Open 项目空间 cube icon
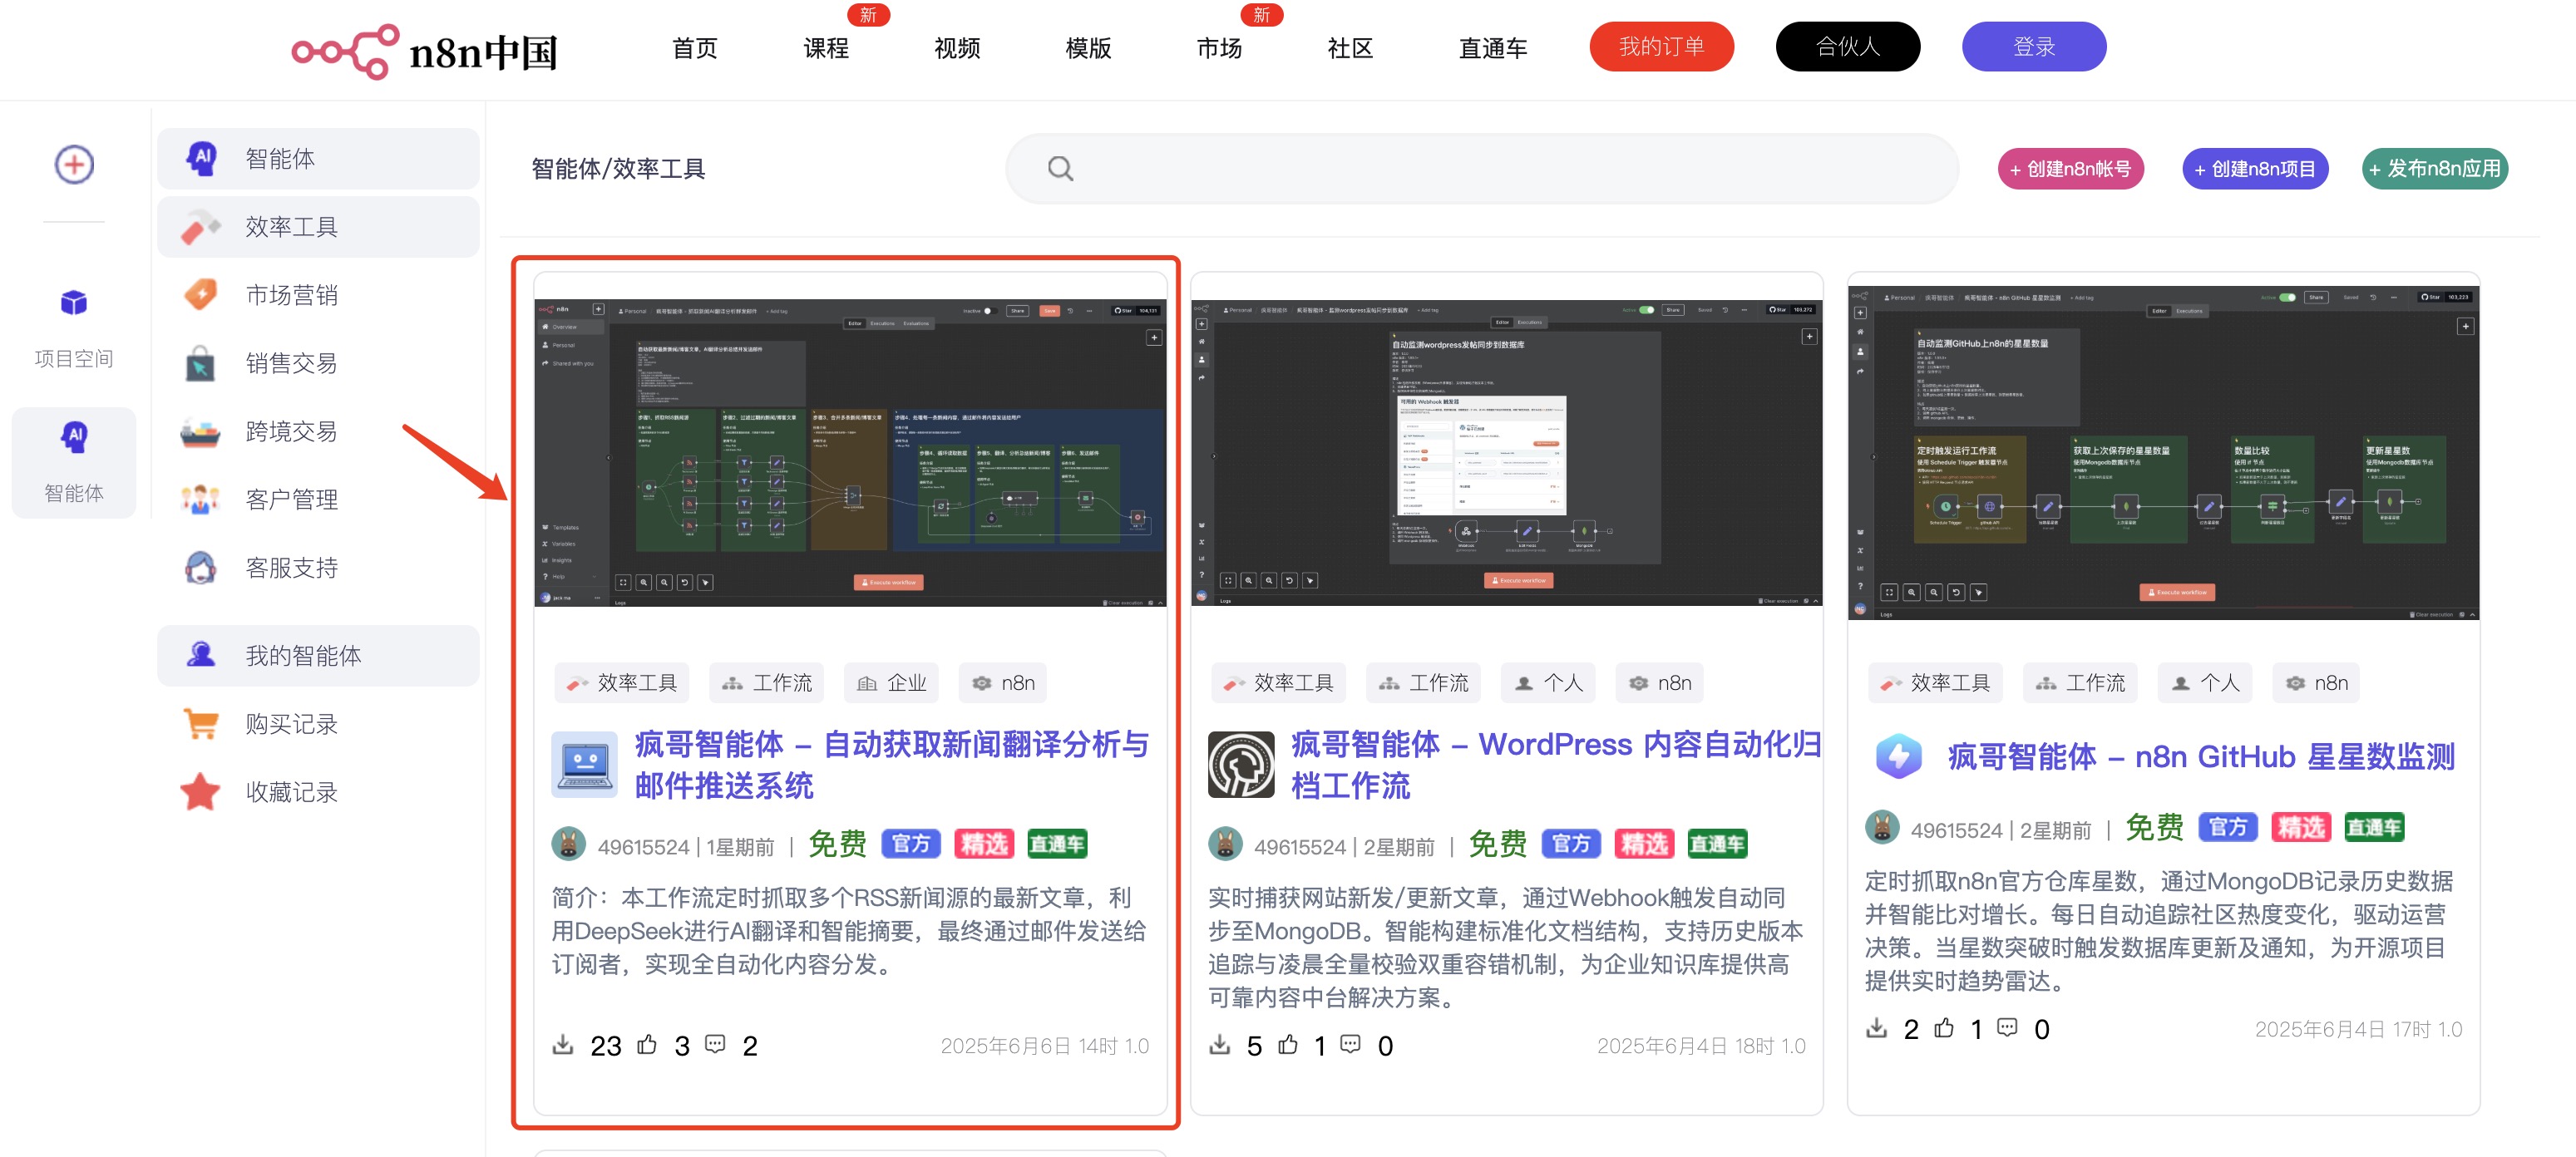This screenshot has height=1157, width=2576. (x=74, y=302)
